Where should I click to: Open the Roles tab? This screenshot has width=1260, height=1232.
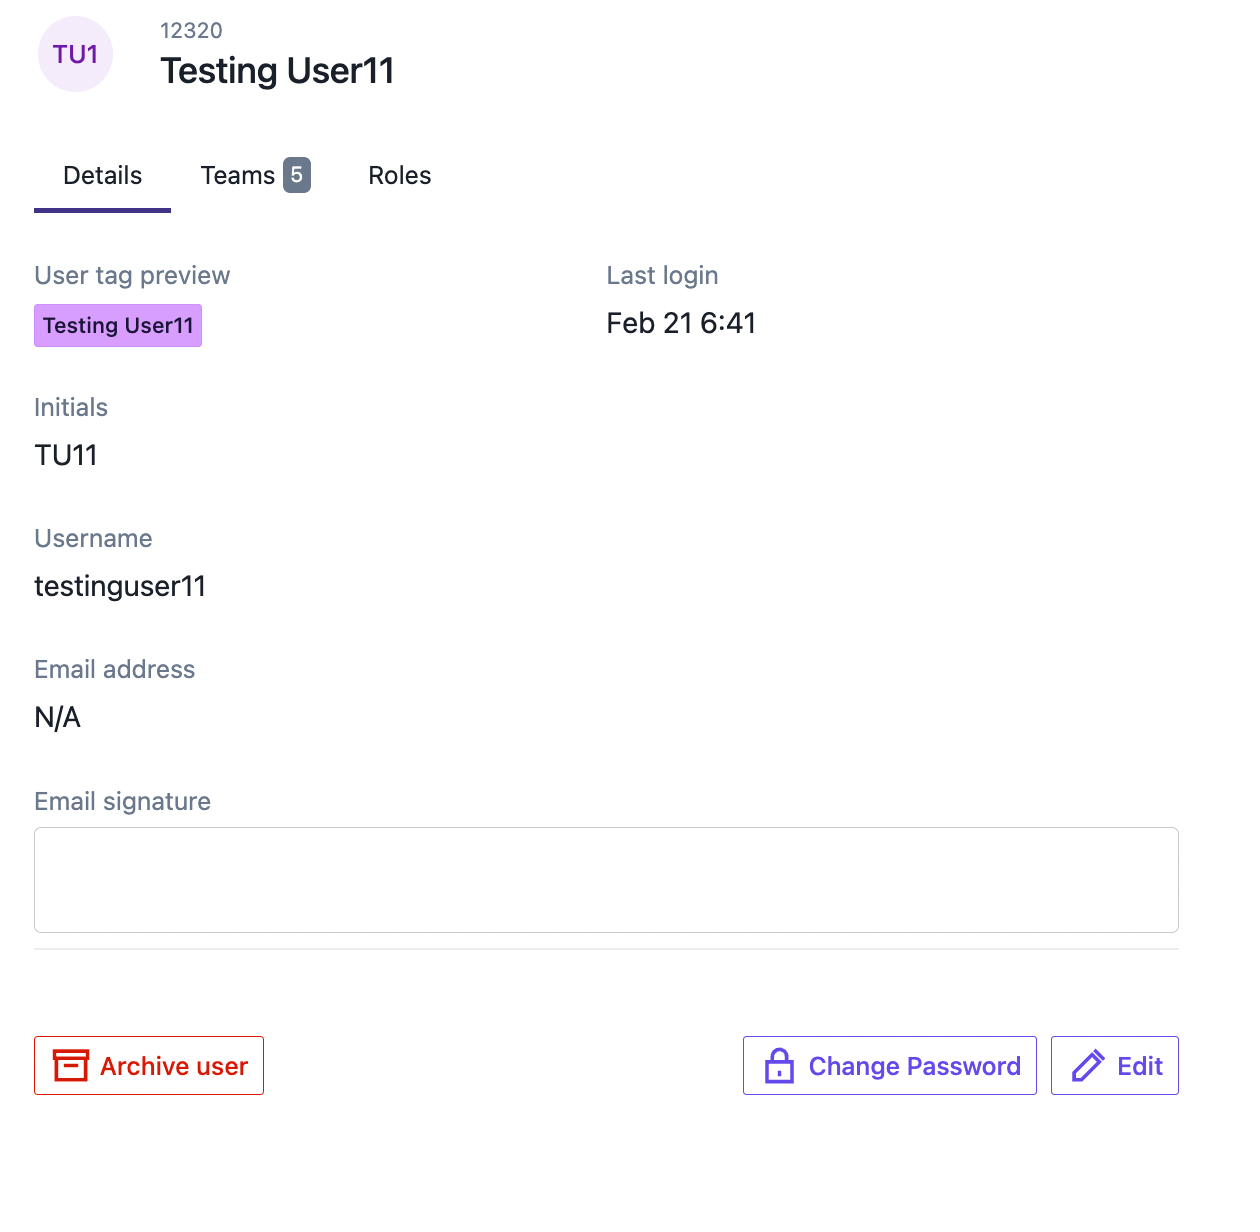tap(399, 176)
